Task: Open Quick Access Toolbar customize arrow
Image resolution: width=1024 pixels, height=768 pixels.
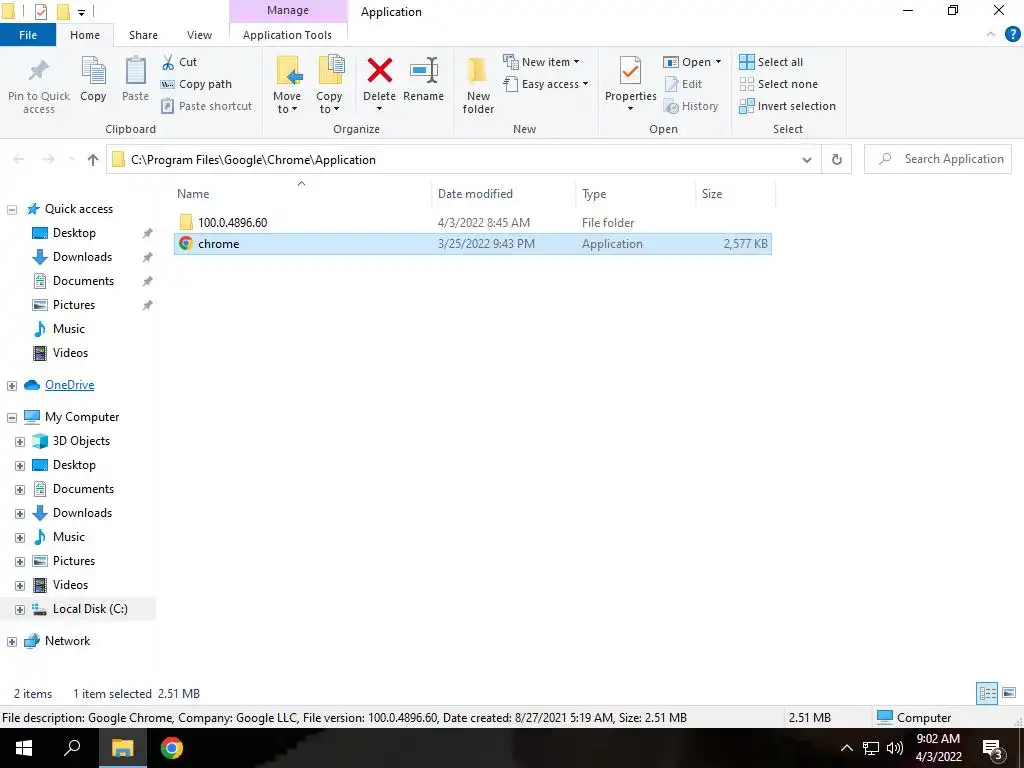Action: pyautogui.click(x=82, y=12)
